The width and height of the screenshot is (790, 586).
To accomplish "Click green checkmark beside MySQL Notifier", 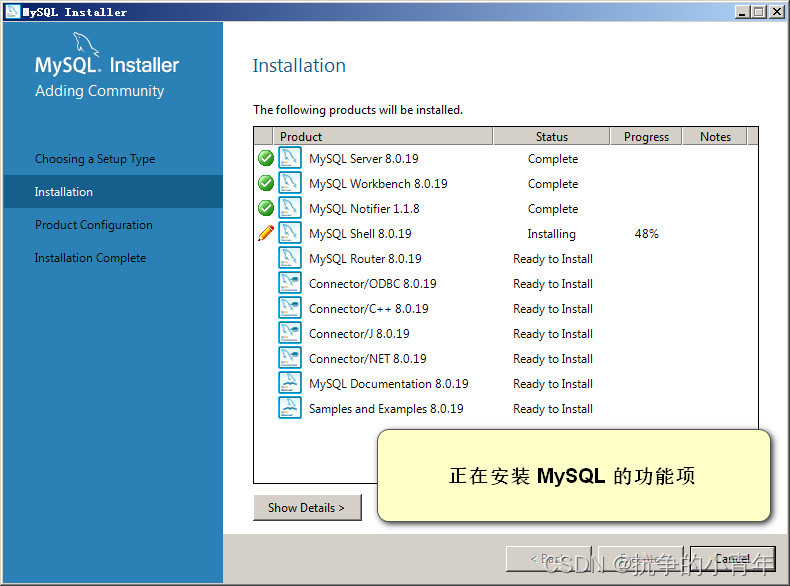I will click(x=266, y=208).
